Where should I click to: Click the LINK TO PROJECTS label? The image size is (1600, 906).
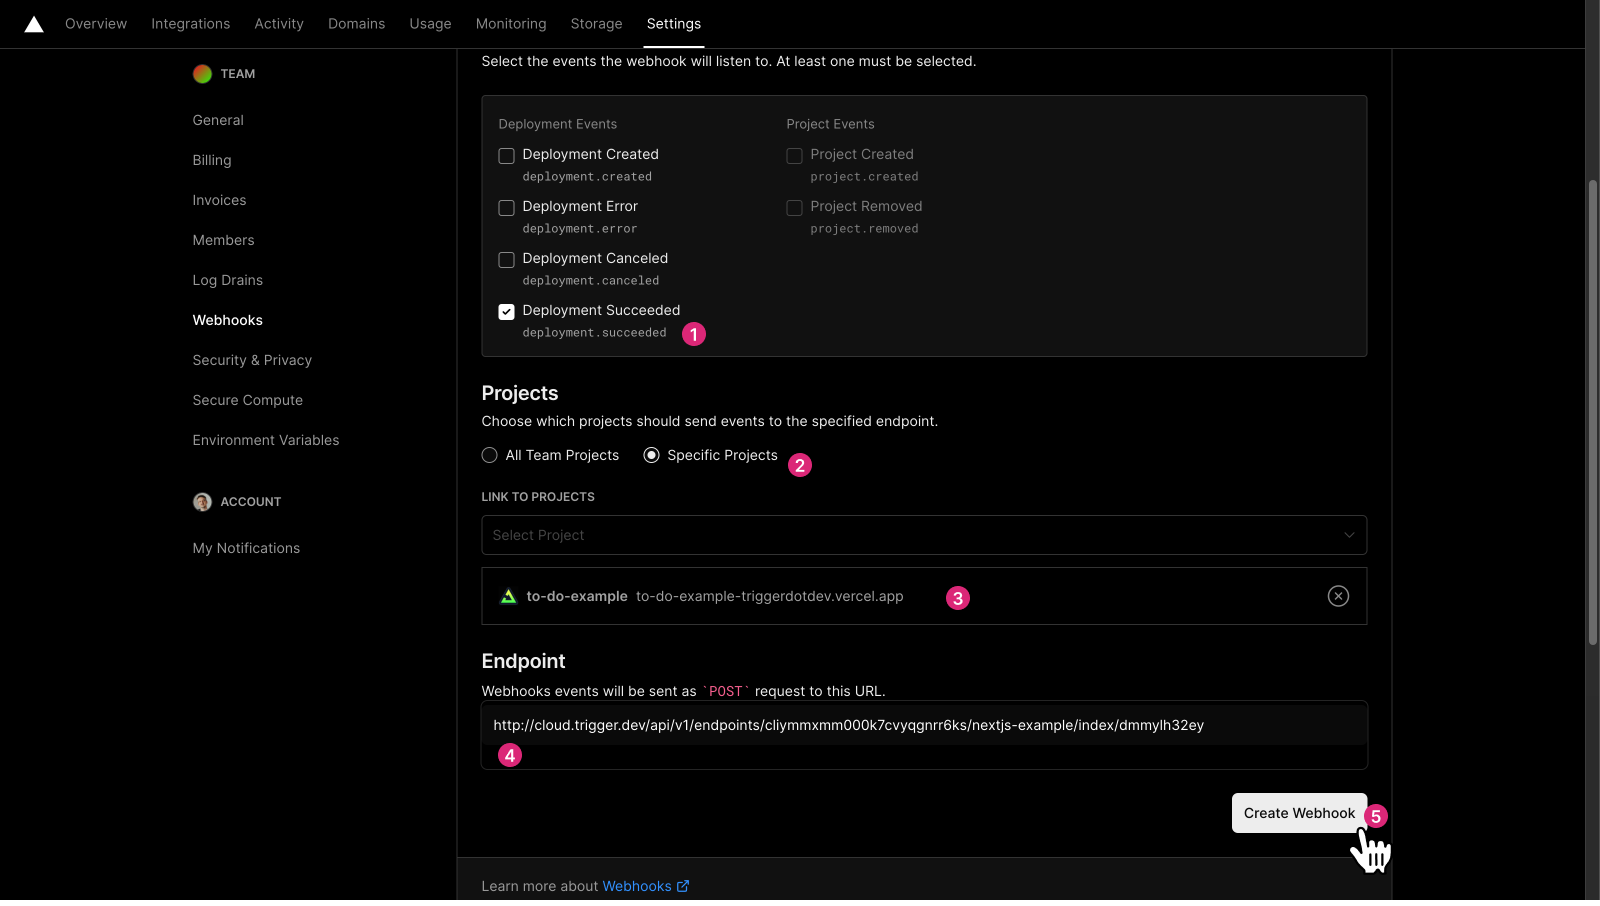(x=538, y=497)
